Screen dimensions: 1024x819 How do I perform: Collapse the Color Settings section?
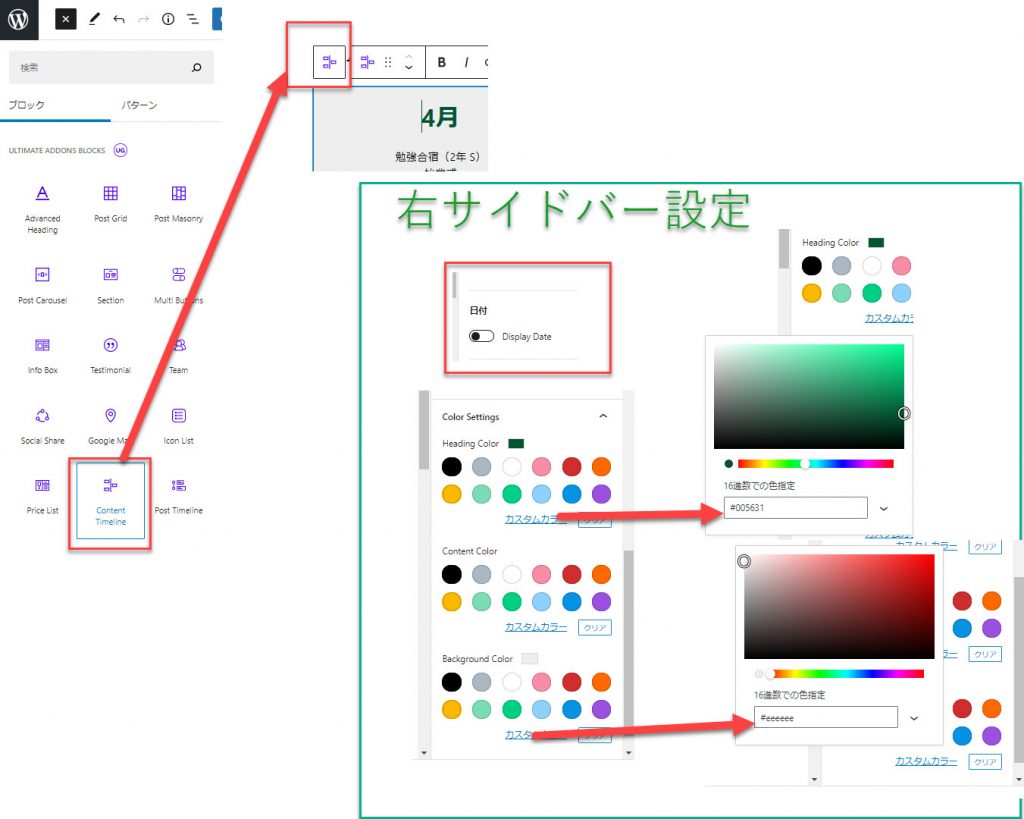point(603,416)
